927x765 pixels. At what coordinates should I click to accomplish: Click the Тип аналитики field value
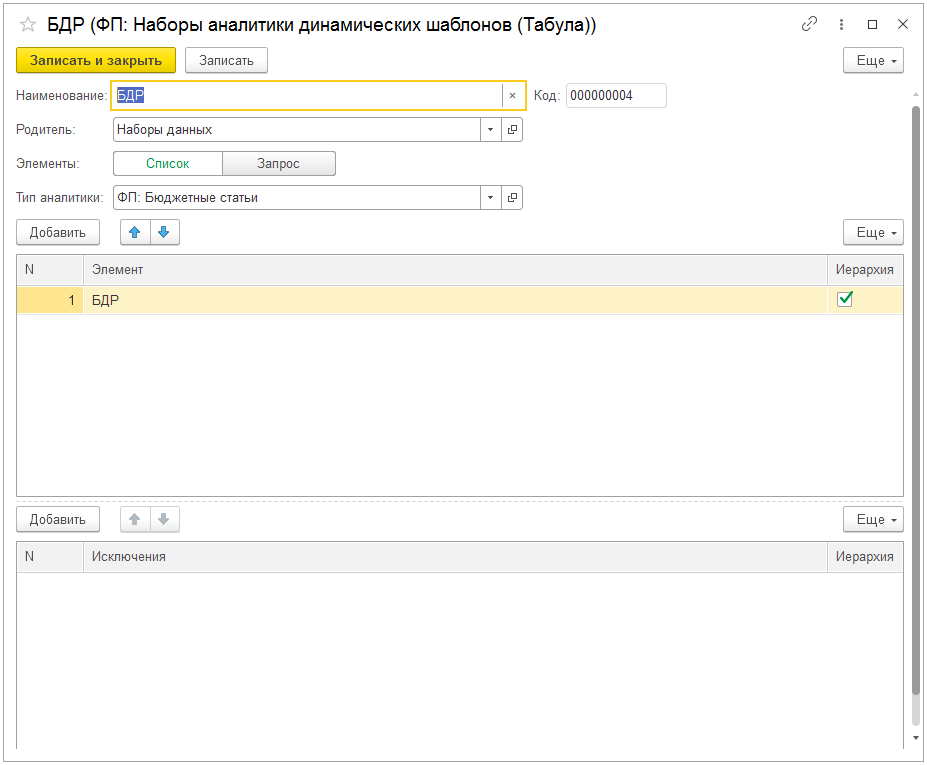tap(297, 197)
